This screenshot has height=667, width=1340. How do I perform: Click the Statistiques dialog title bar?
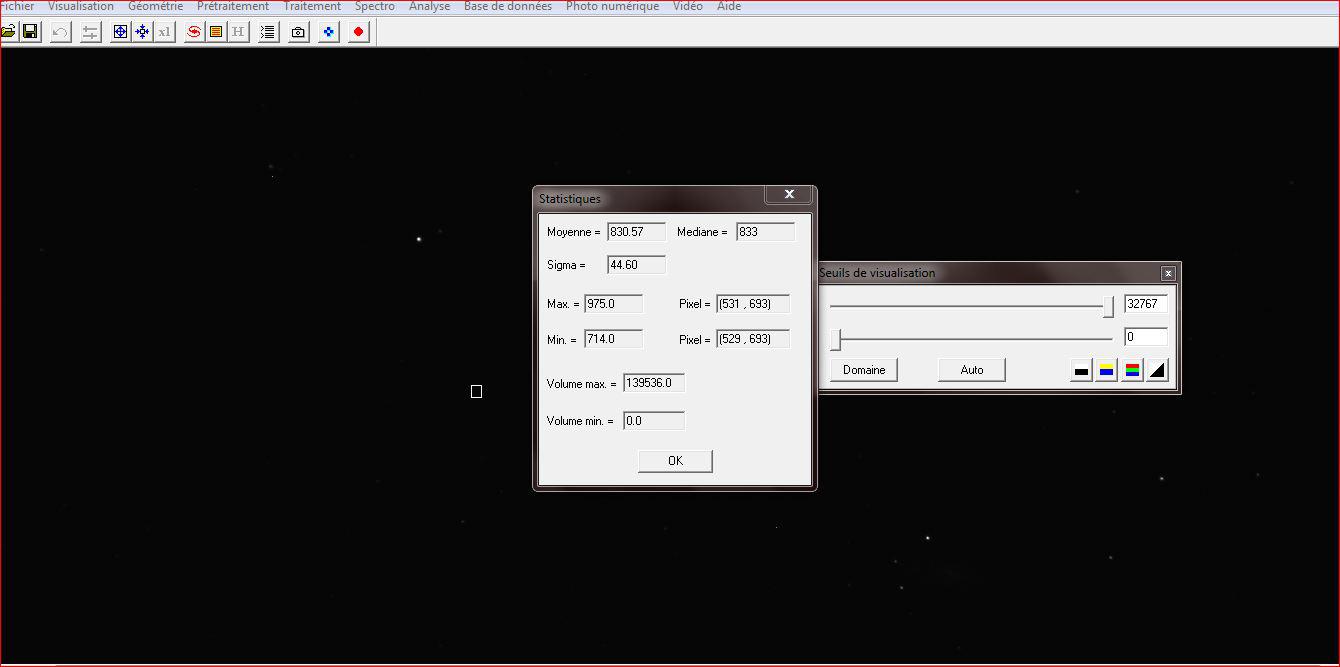tap(650, 198)
